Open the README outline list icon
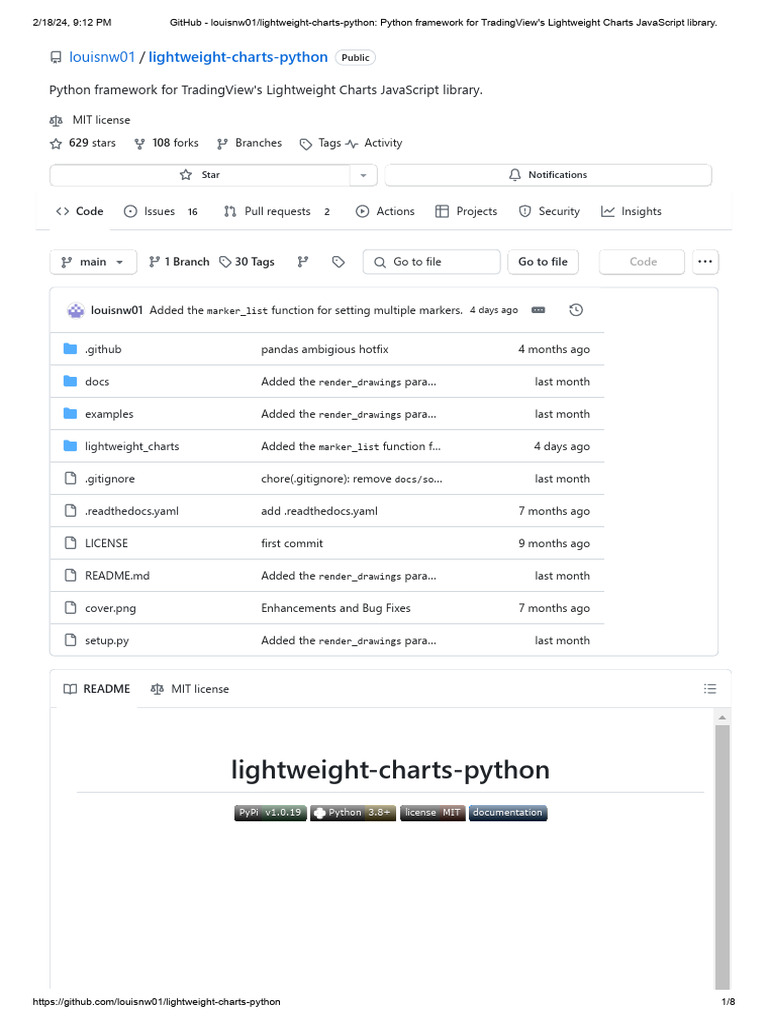The height and width of the screenshot is (1024, 768). tap(710, 689)
